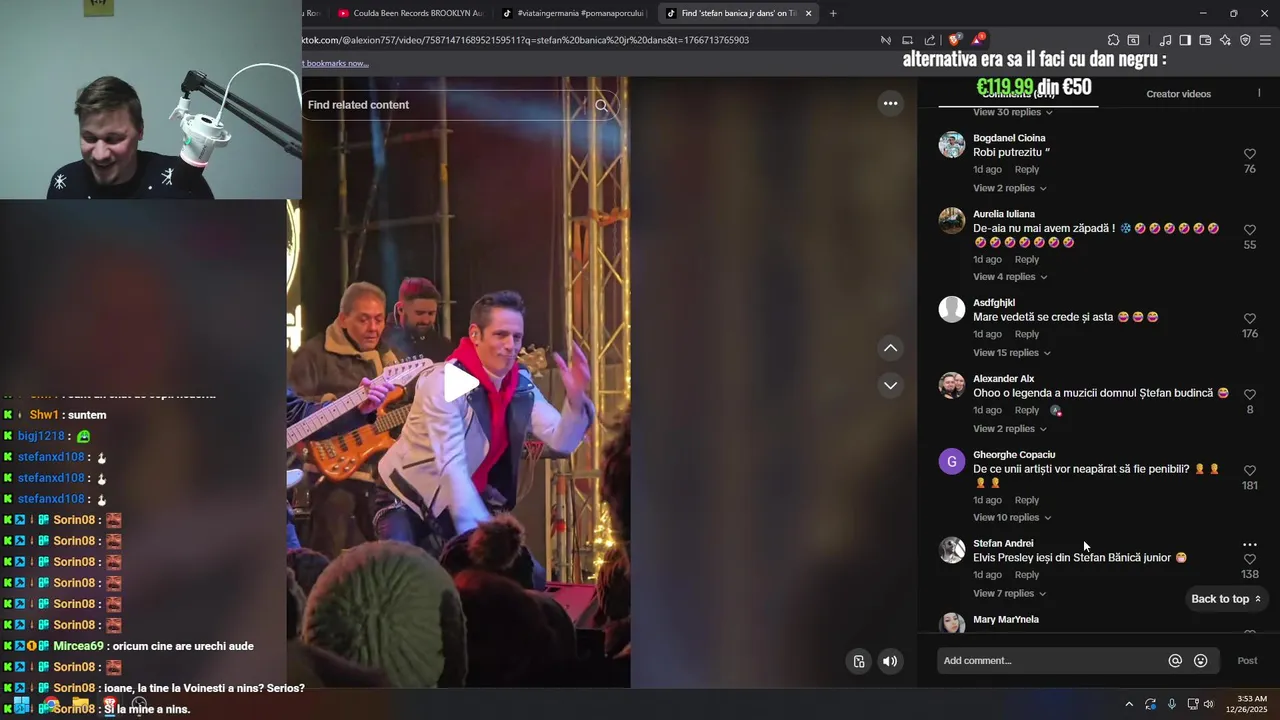Open Alexander Alx's username link
Image resolution: width=1280 pixels, height=720 pixels.
[x=1003, y=379]
